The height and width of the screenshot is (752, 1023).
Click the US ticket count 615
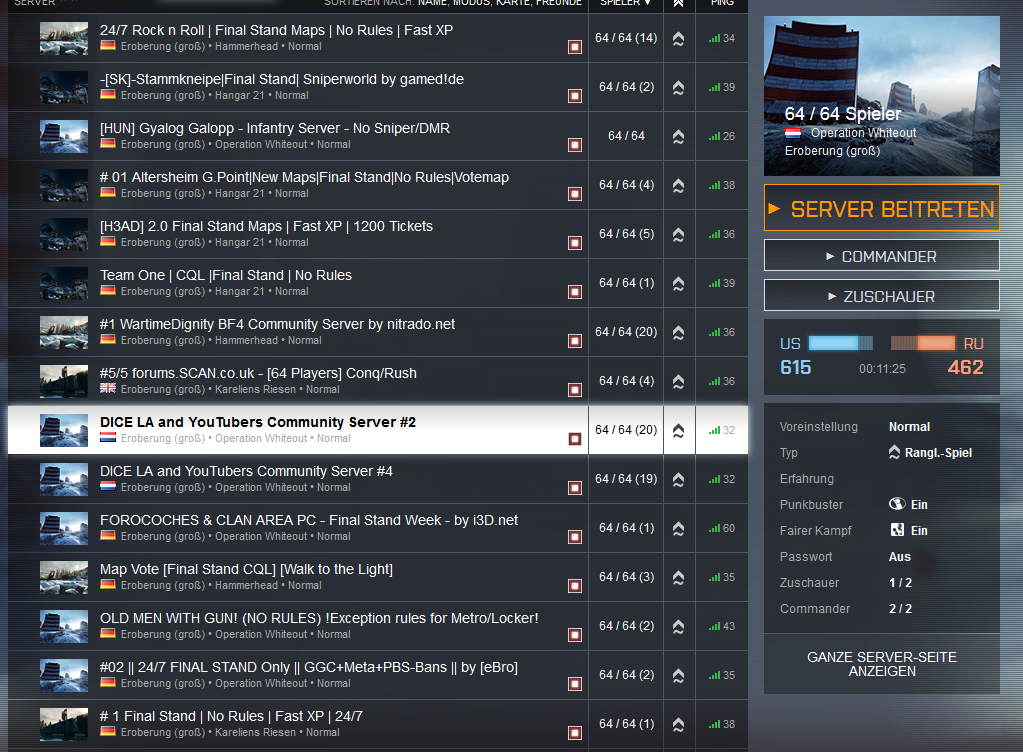[795, 367]
